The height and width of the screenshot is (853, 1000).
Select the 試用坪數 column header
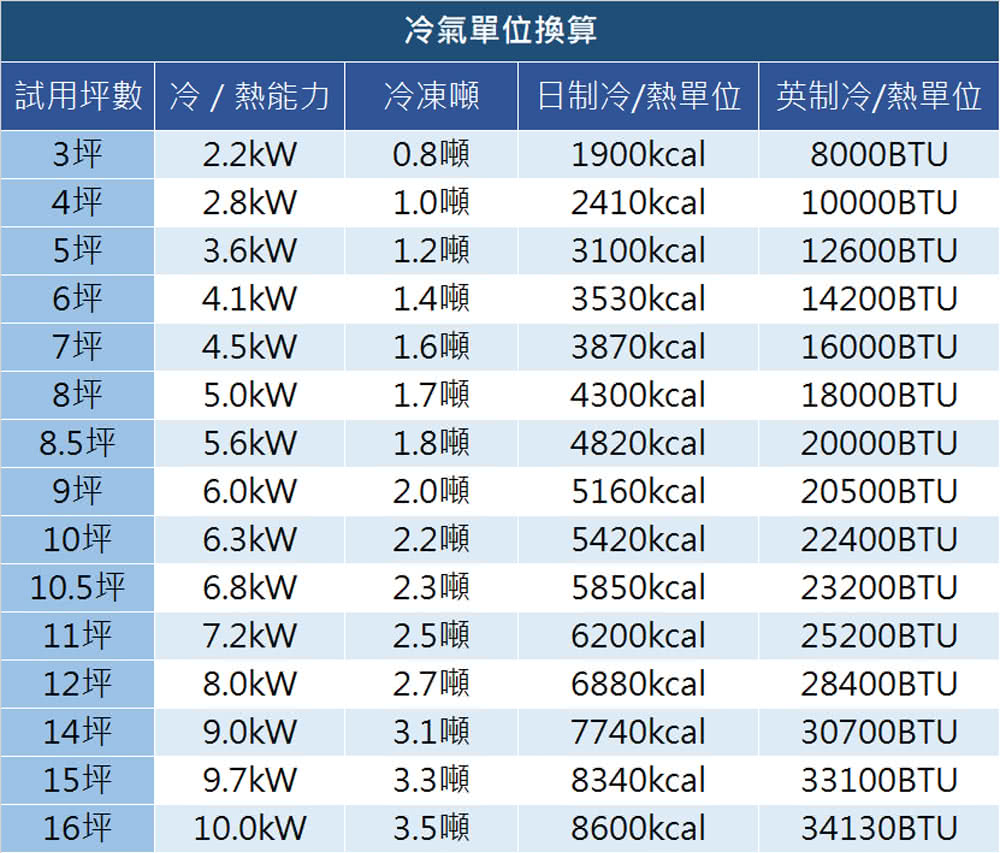[77, 95]
